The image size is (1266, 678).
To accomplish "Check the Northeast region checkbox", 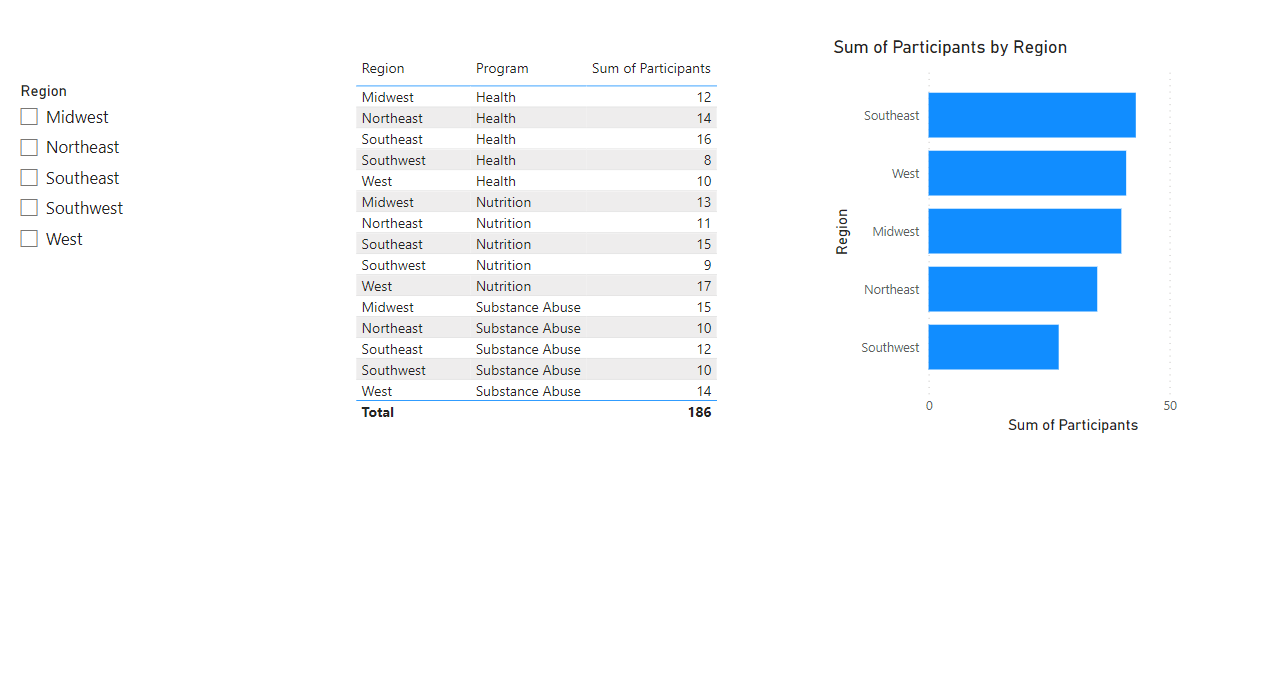I will 28,146.
